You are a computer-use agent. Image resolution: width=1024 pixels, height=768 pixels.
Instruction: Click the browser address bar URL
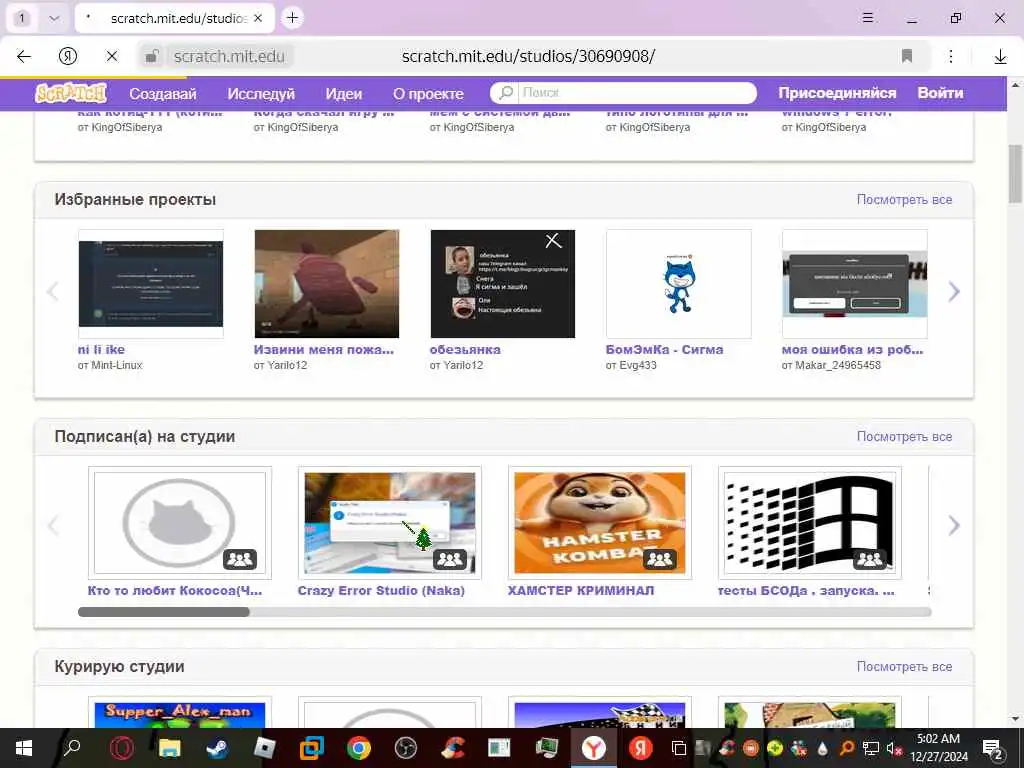point(528,56)
